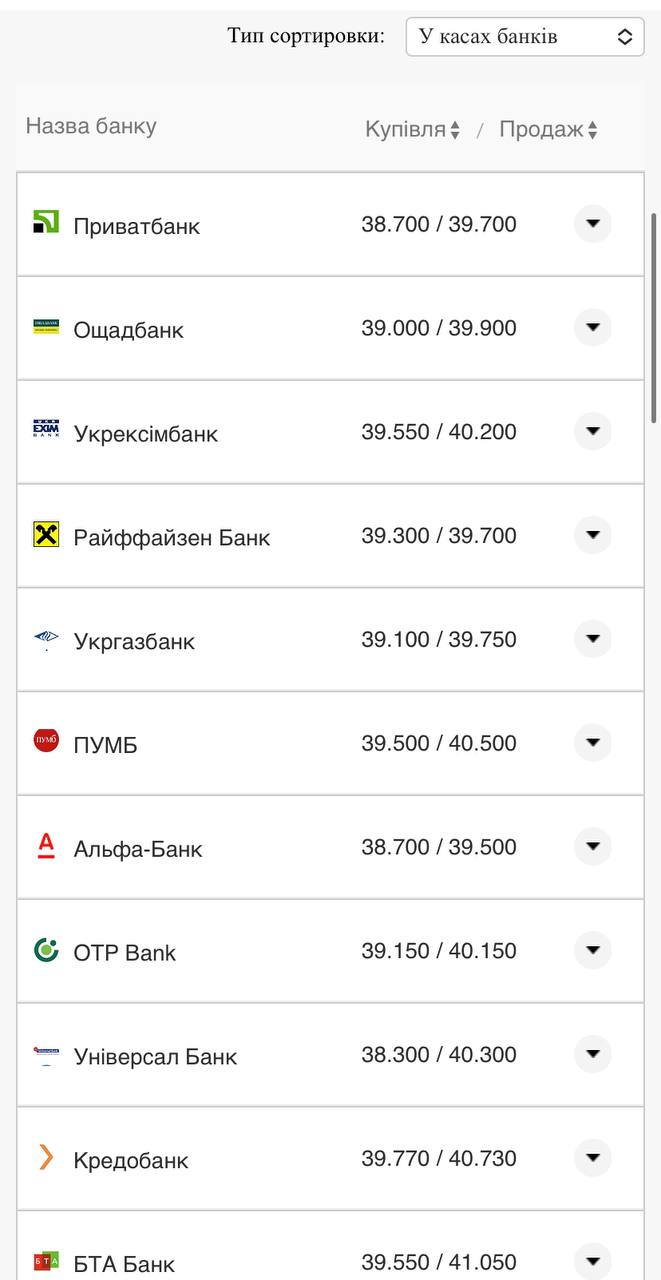Click the Кредобанк orange chevron logo
Viewport: 661px width, 1280px height.
click(46, 1158)
